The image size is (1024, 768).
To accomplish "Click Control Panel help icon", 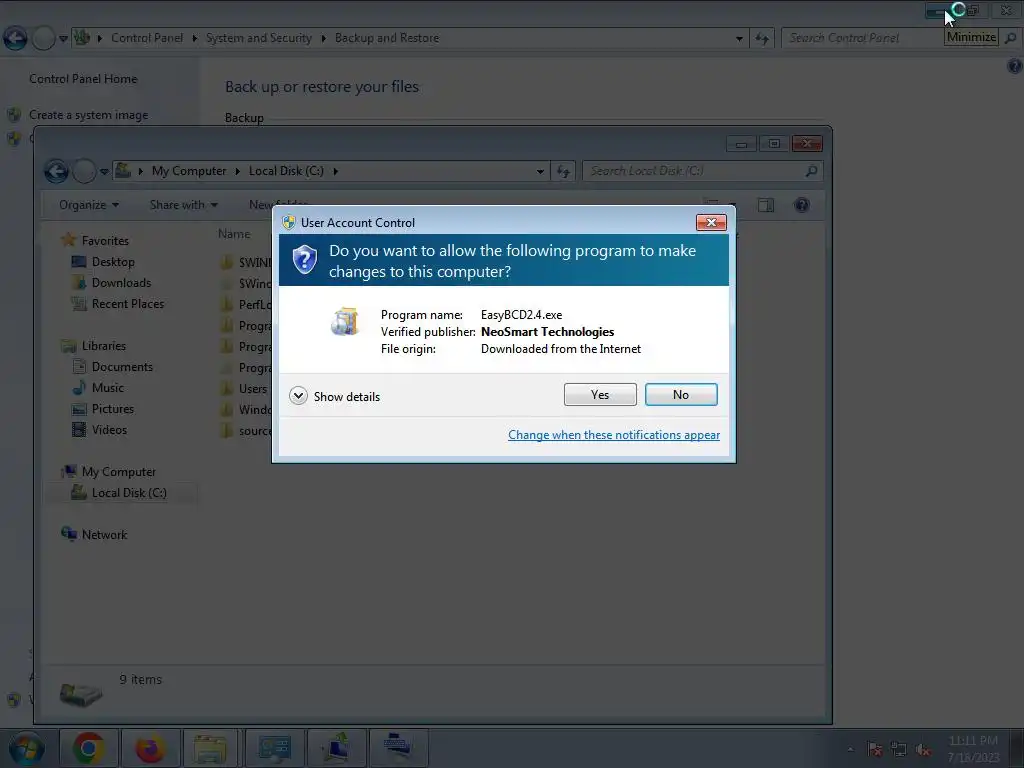I will 1014,66.
